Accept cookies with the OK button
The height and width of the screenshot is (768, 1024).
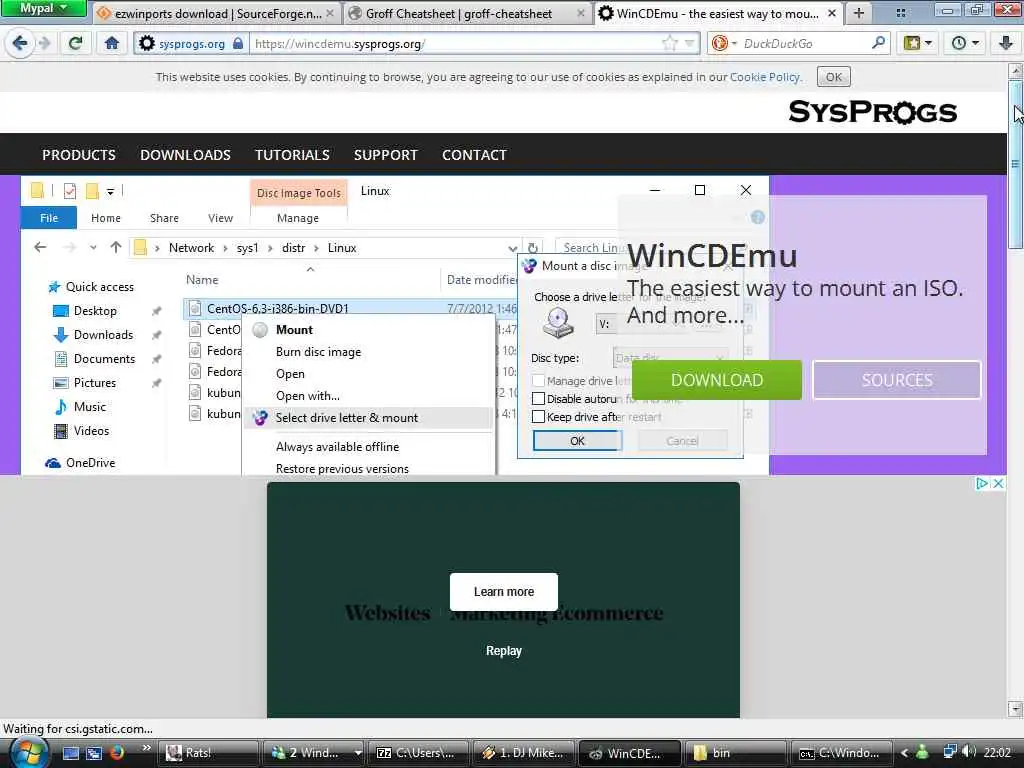point(834,77)
